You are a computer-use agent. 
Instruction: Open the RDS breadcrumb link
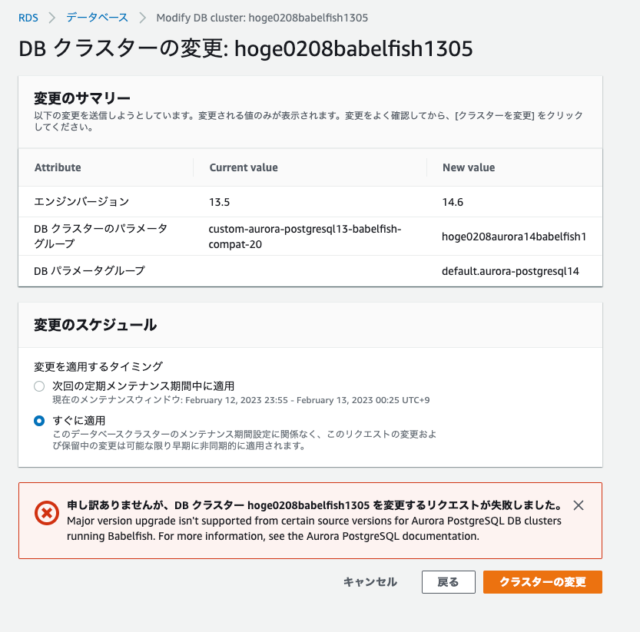(x=28, y=18)
